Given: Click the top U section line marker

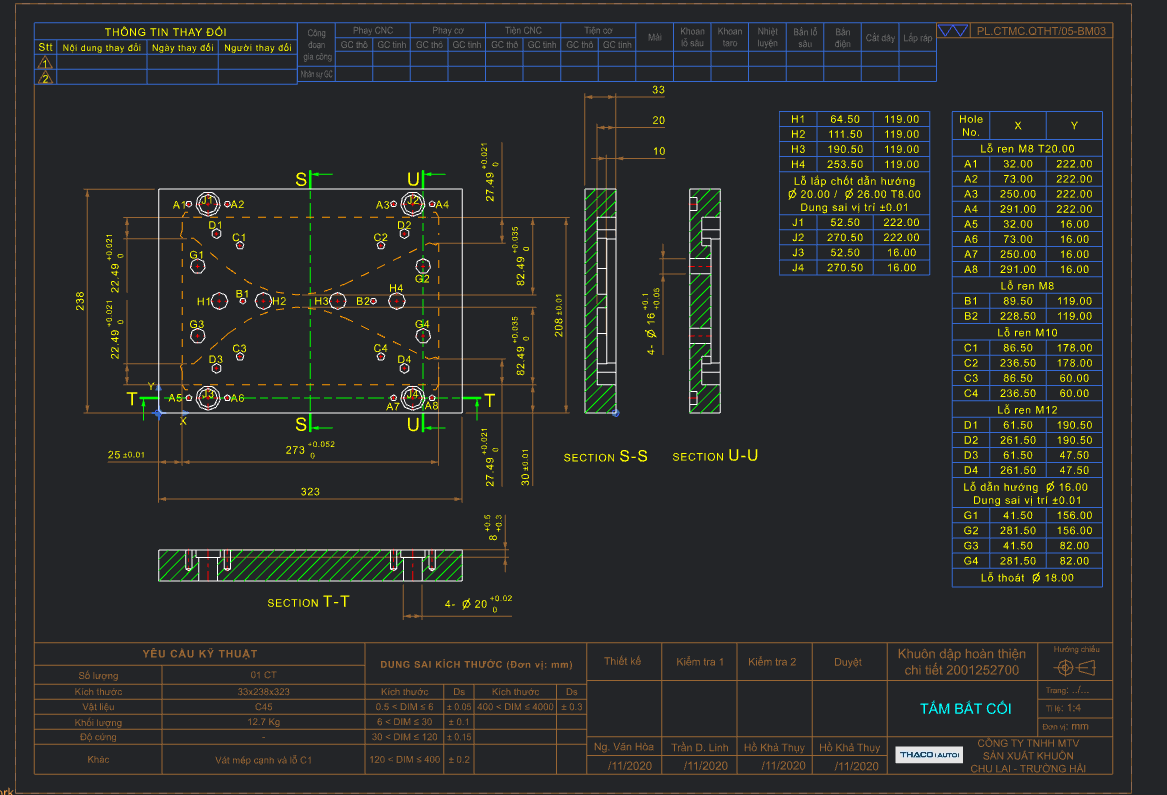Looking at the screenshot, I should coord(414,179).
